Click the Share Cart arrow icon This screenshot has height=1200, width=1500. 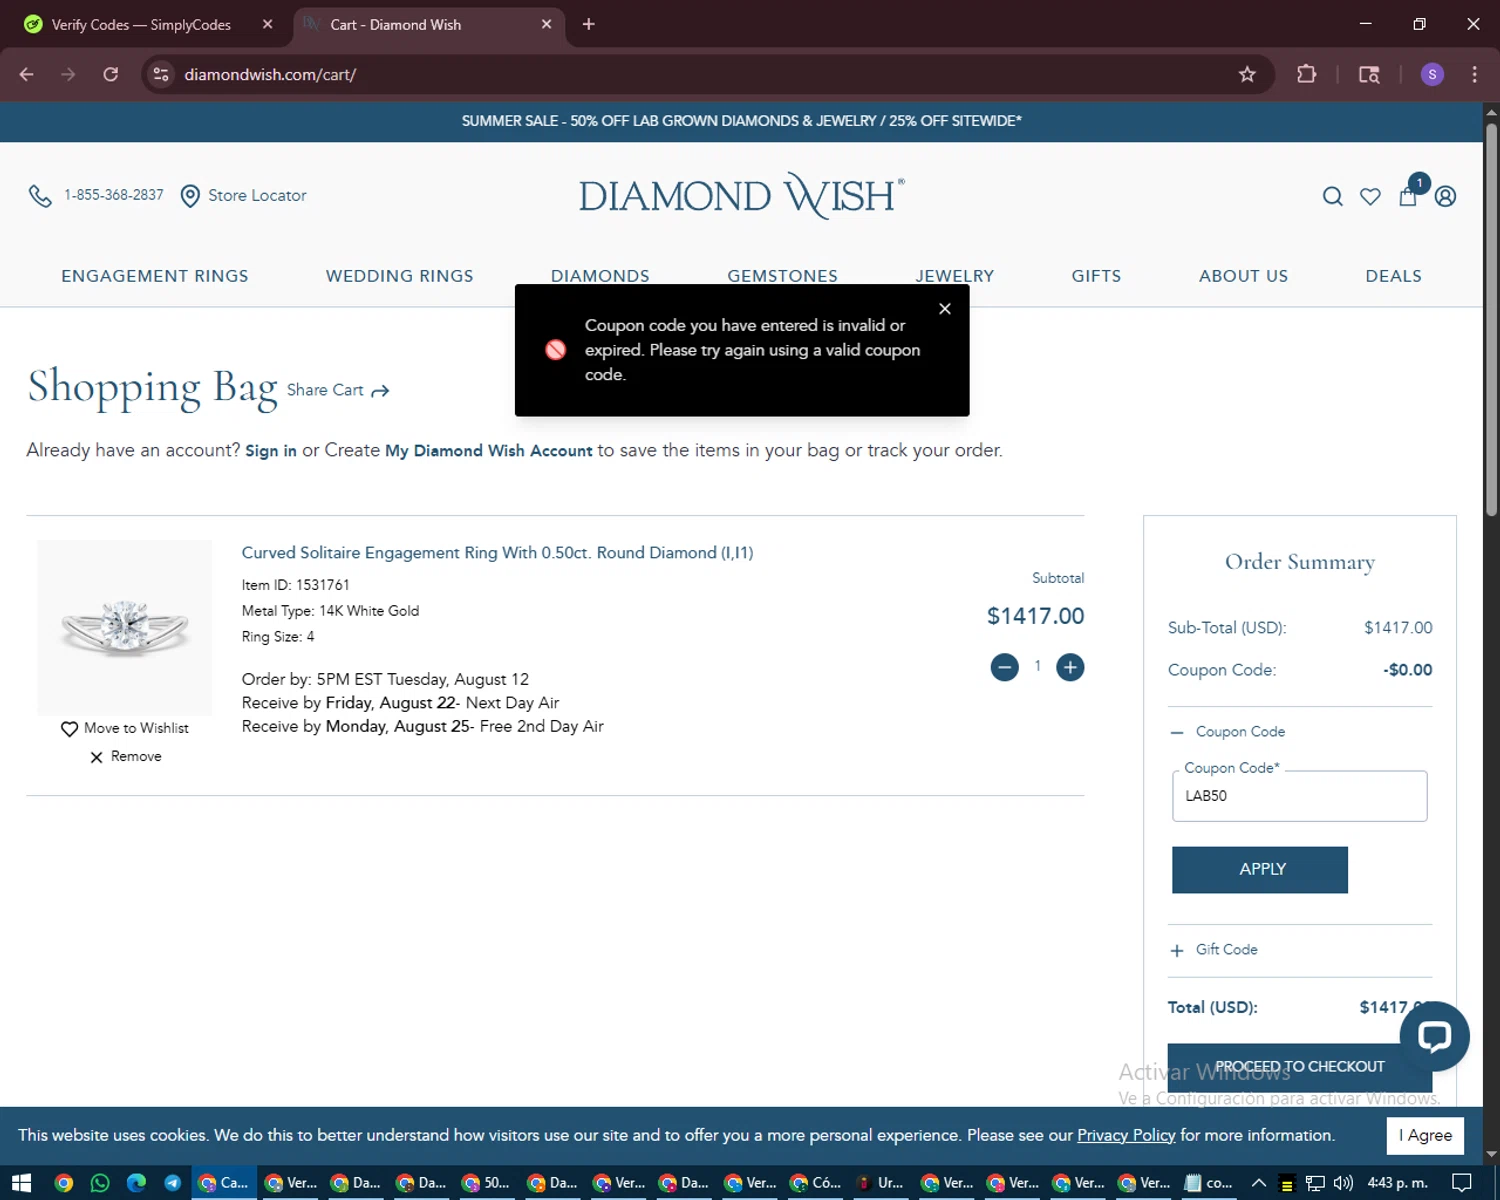(380, 391)
